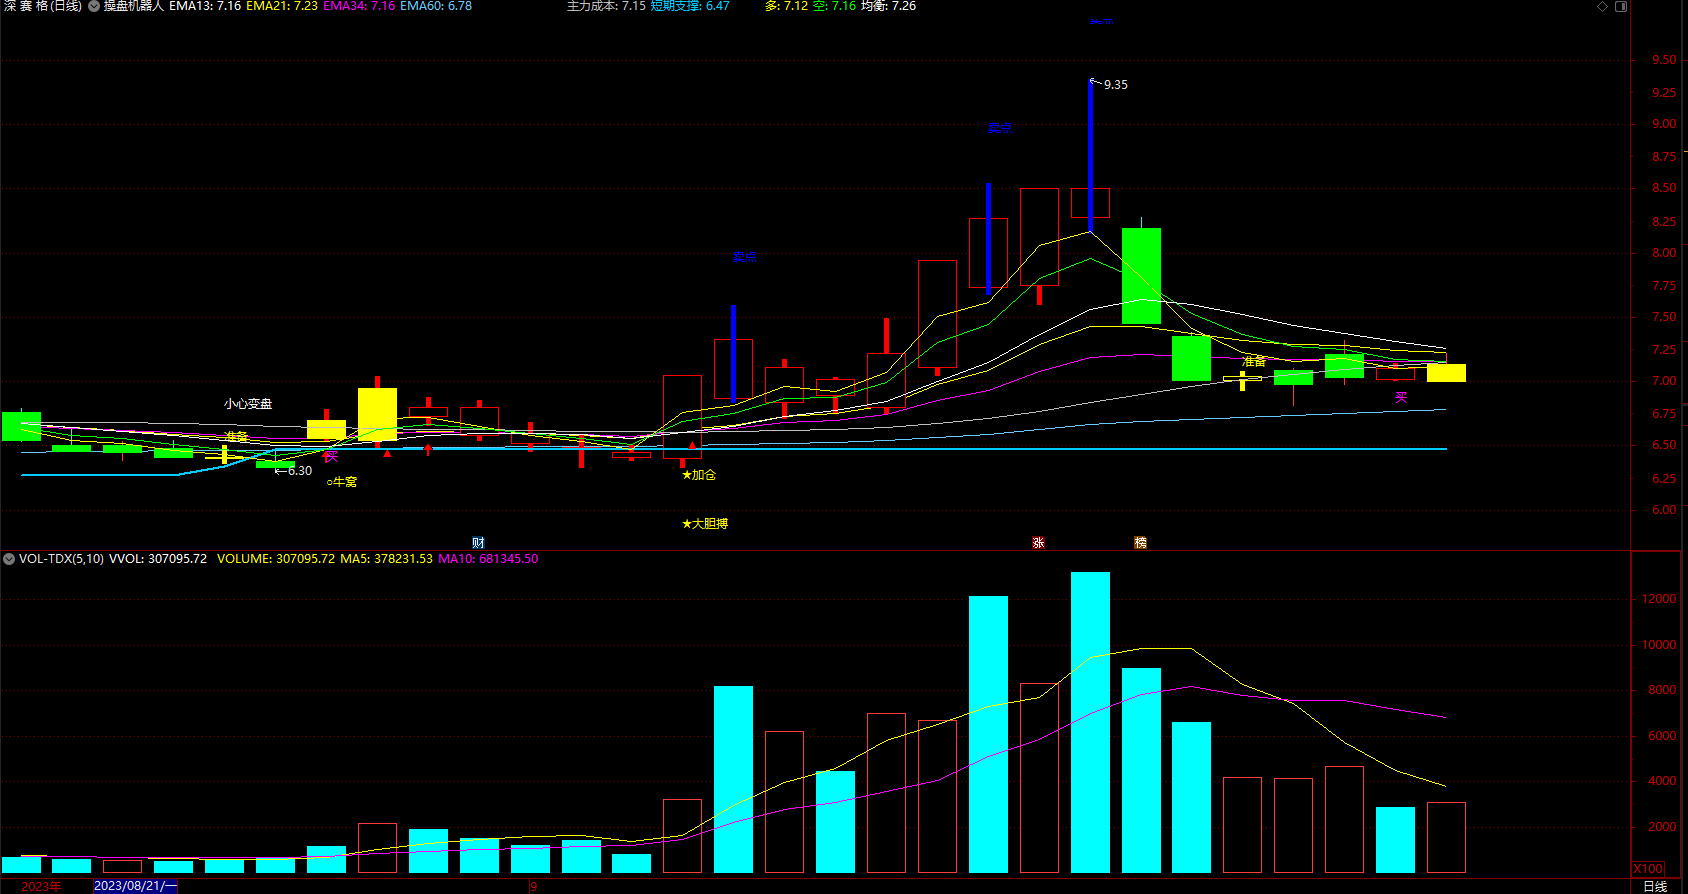Click the 深赛格(日线) stock title
This screenshot has height=894, width=1688.
coord(43,6)
